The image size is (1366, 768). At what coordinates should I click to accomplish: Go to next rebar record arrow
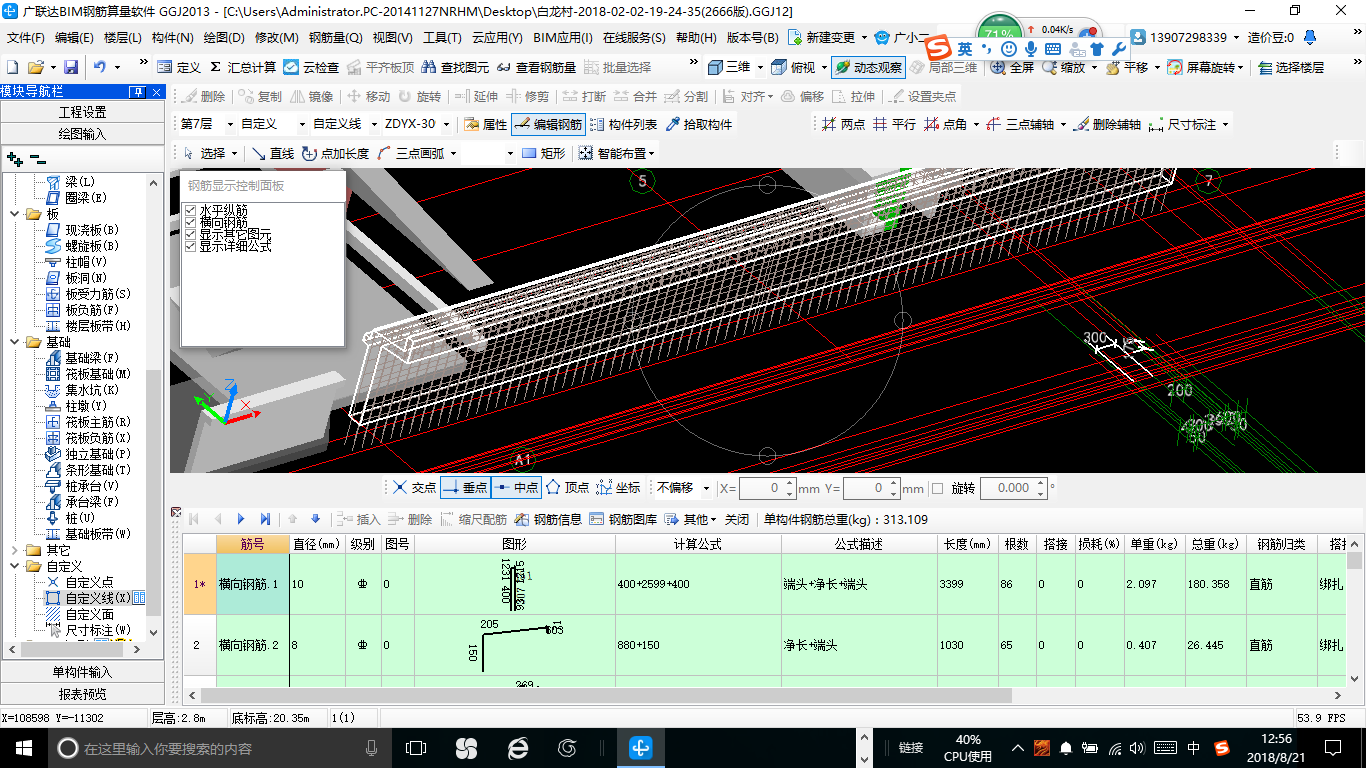(x=241, y=519)
